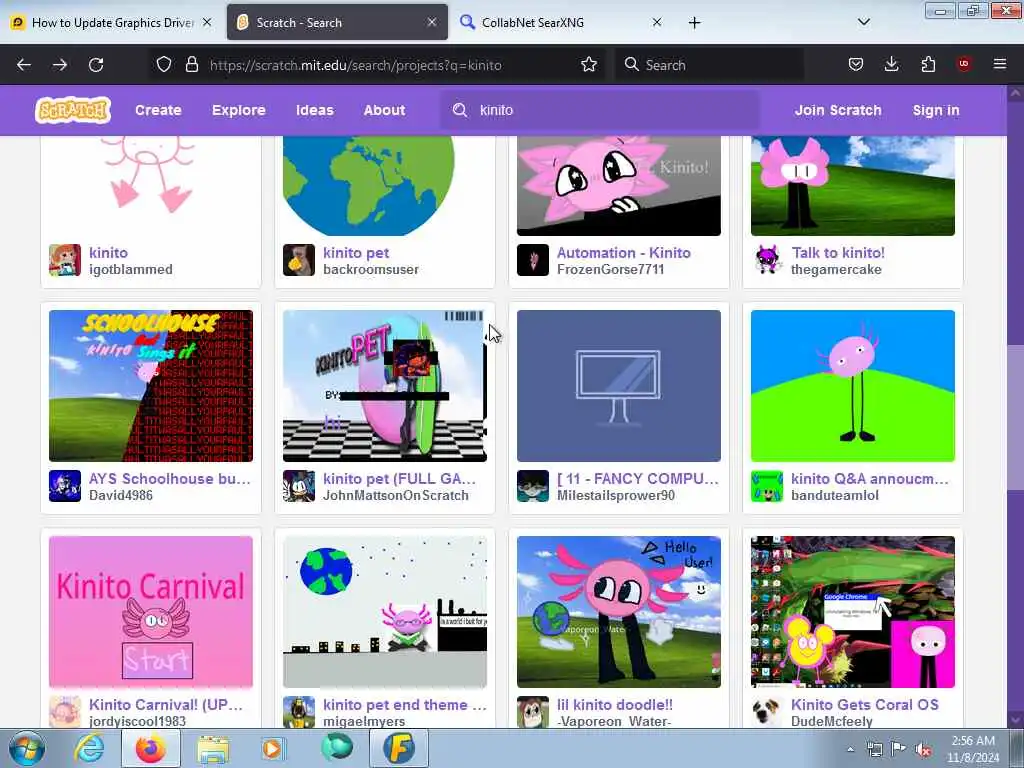Screen dimensions: 1024x768
Task: Open the Ideas menu item
Action: tap(315, 110)
